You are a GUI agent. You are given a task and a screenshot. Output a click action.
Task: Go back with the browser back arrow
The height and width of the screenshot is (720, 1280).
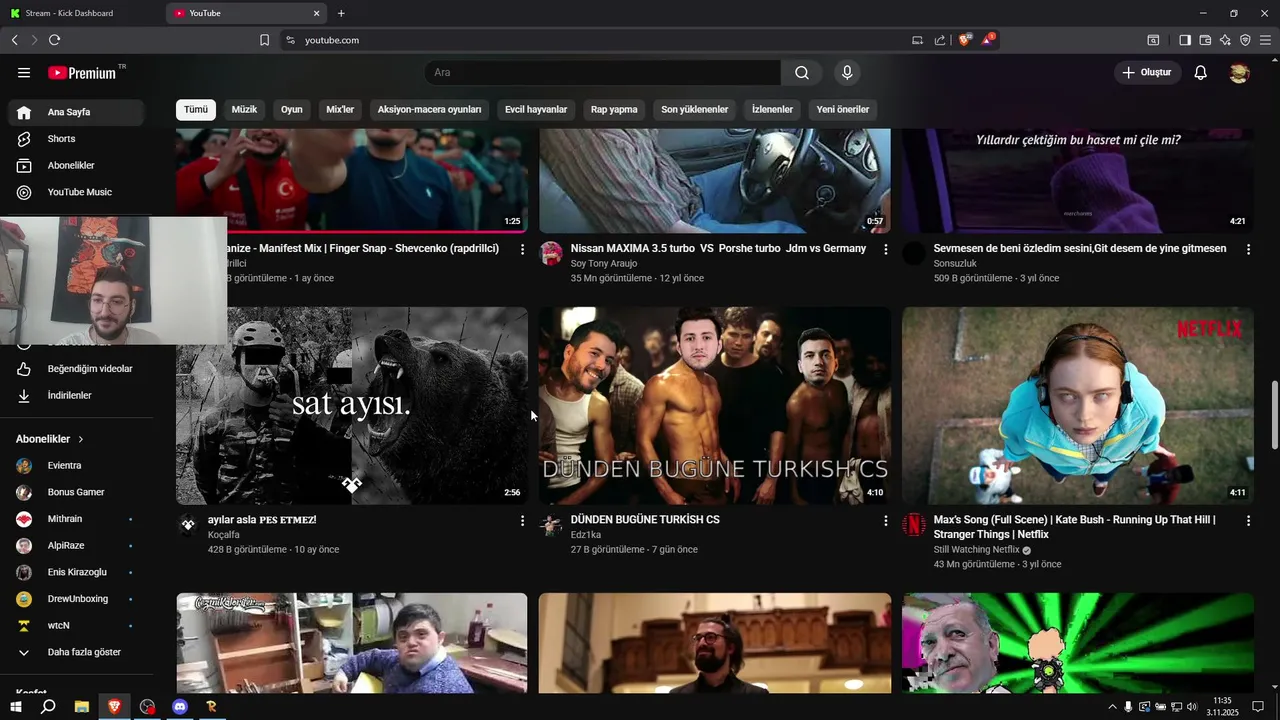[14, 40]
